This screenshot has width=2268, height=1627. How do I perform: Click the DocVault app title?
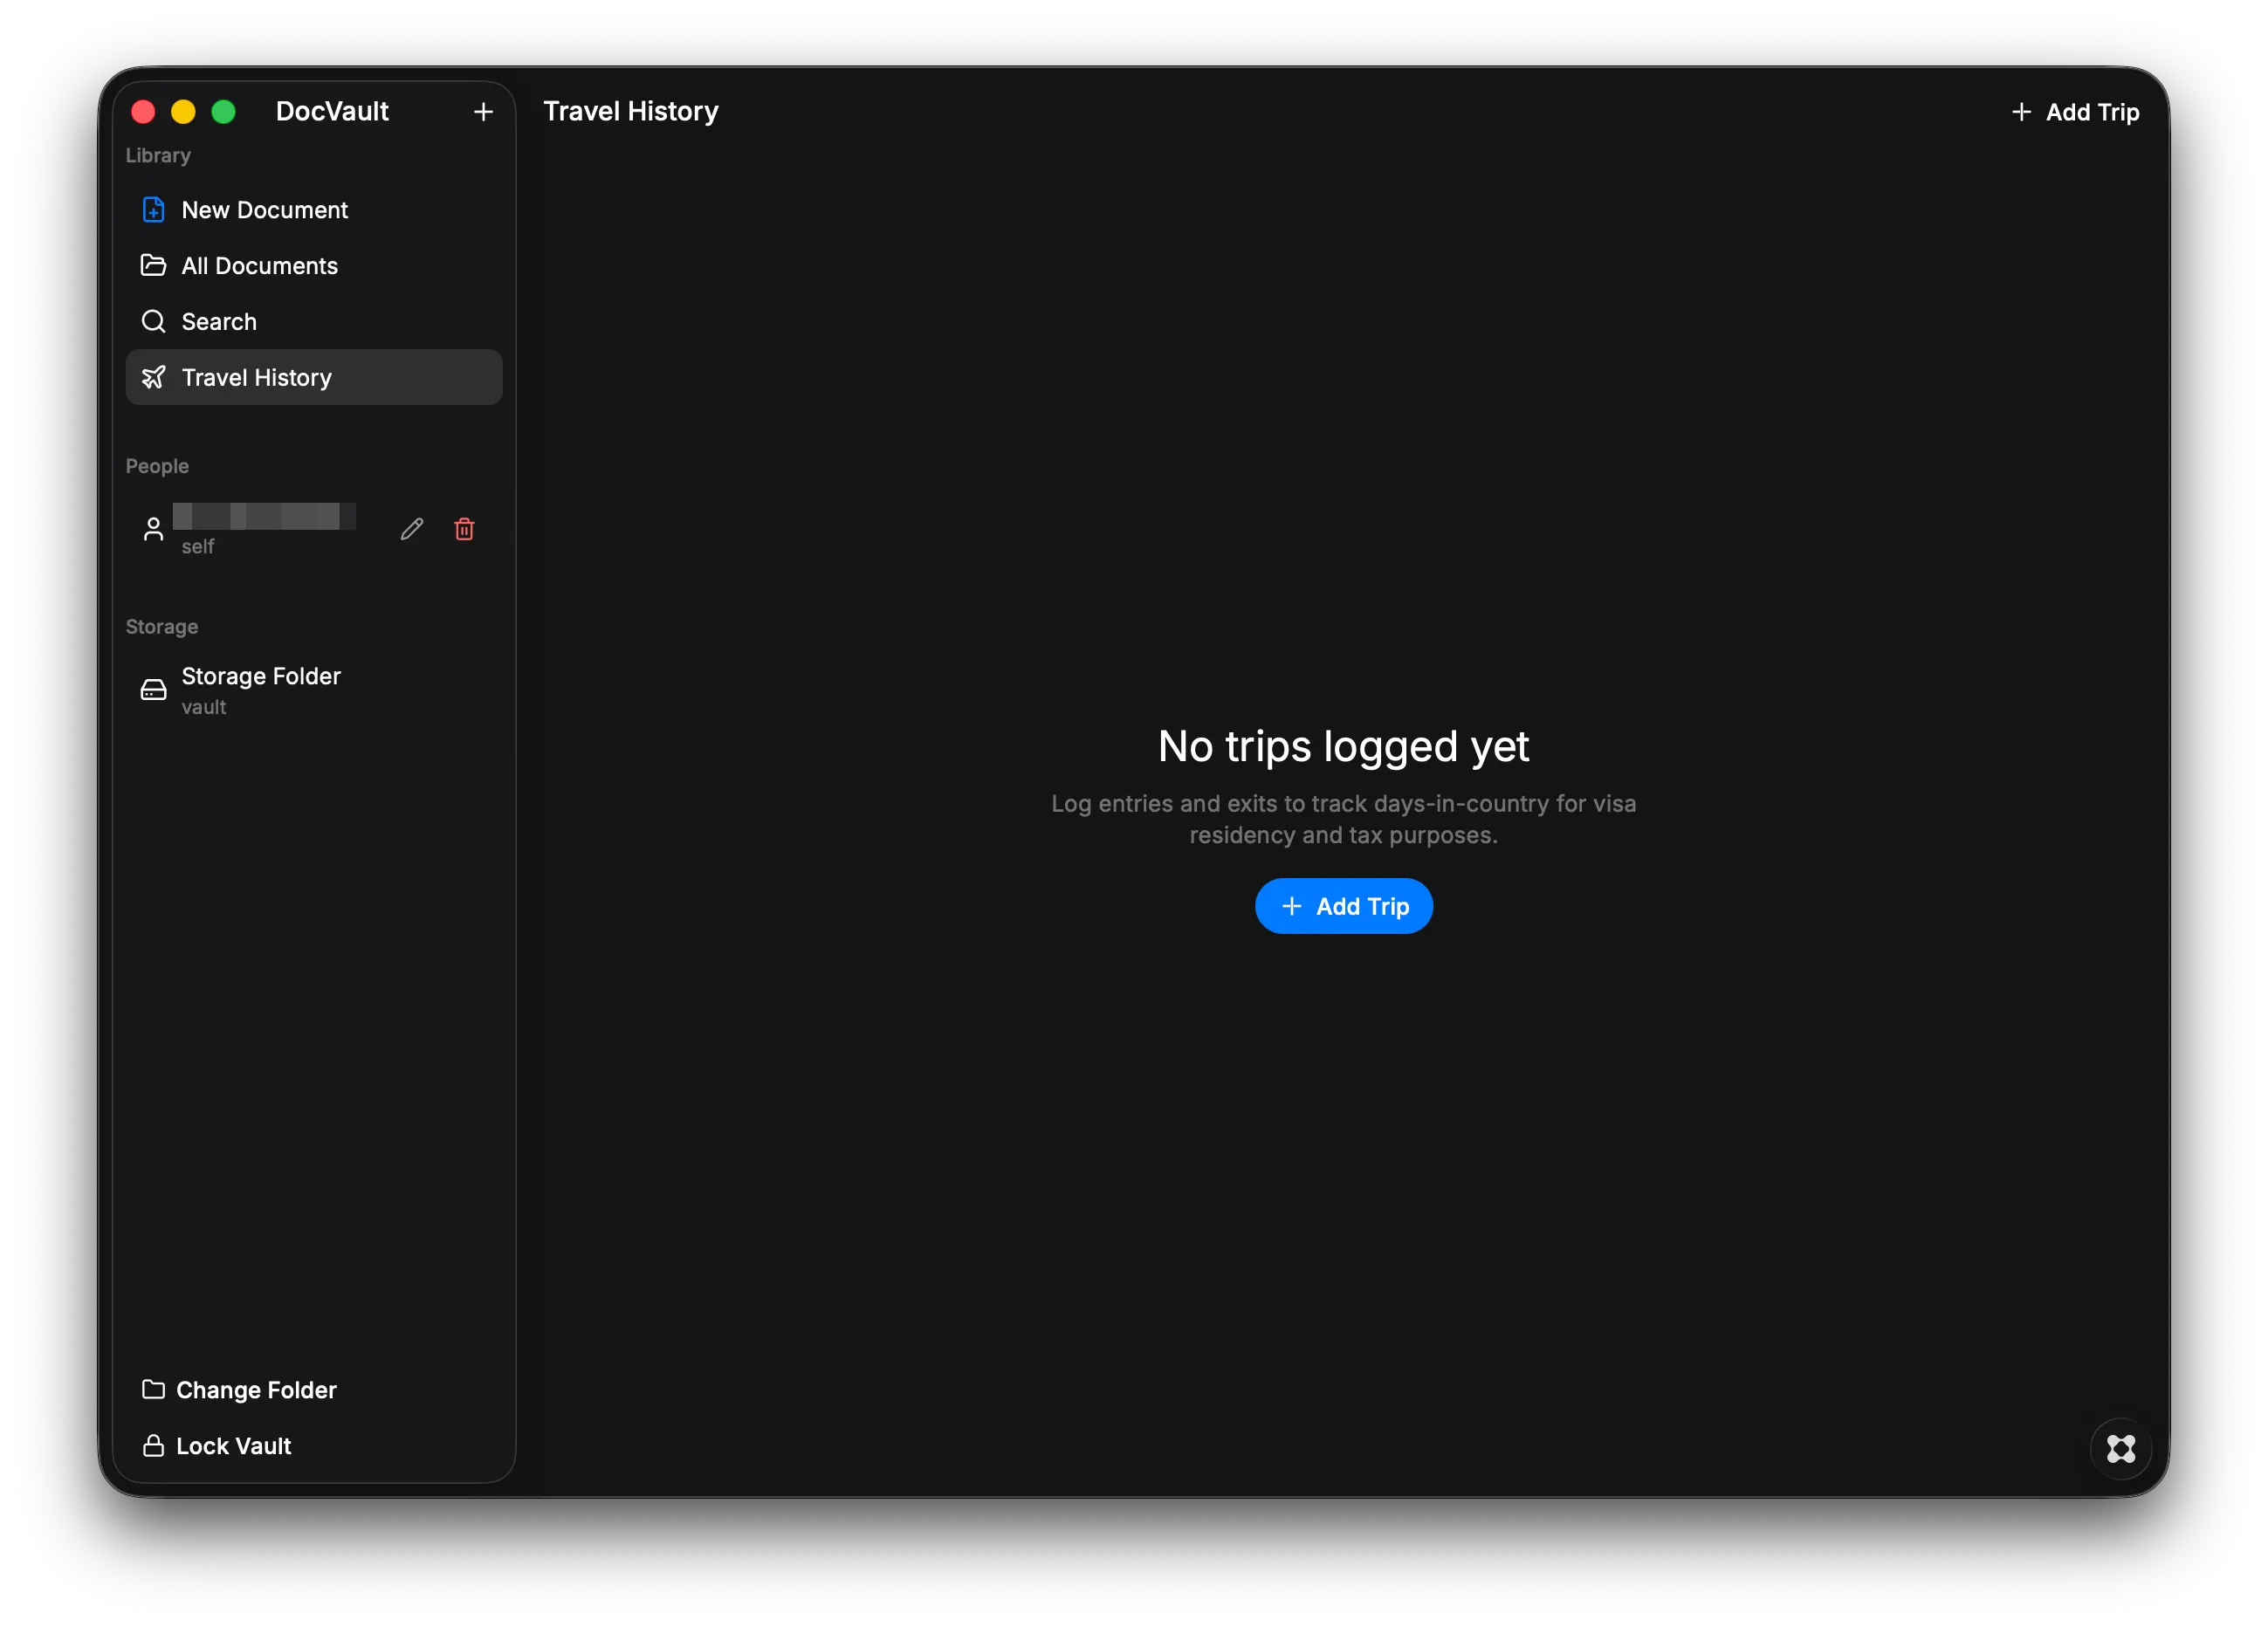pos(332,111)
